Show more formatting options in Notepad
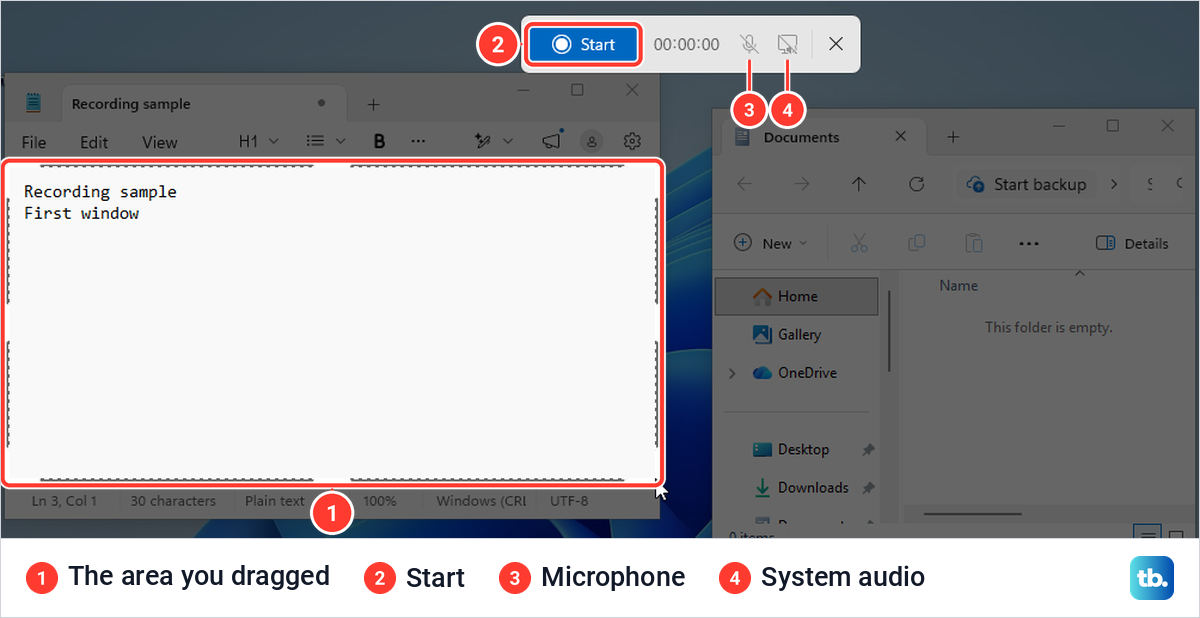This screenshot has height=618, width=1200. (x=418, y=142)
